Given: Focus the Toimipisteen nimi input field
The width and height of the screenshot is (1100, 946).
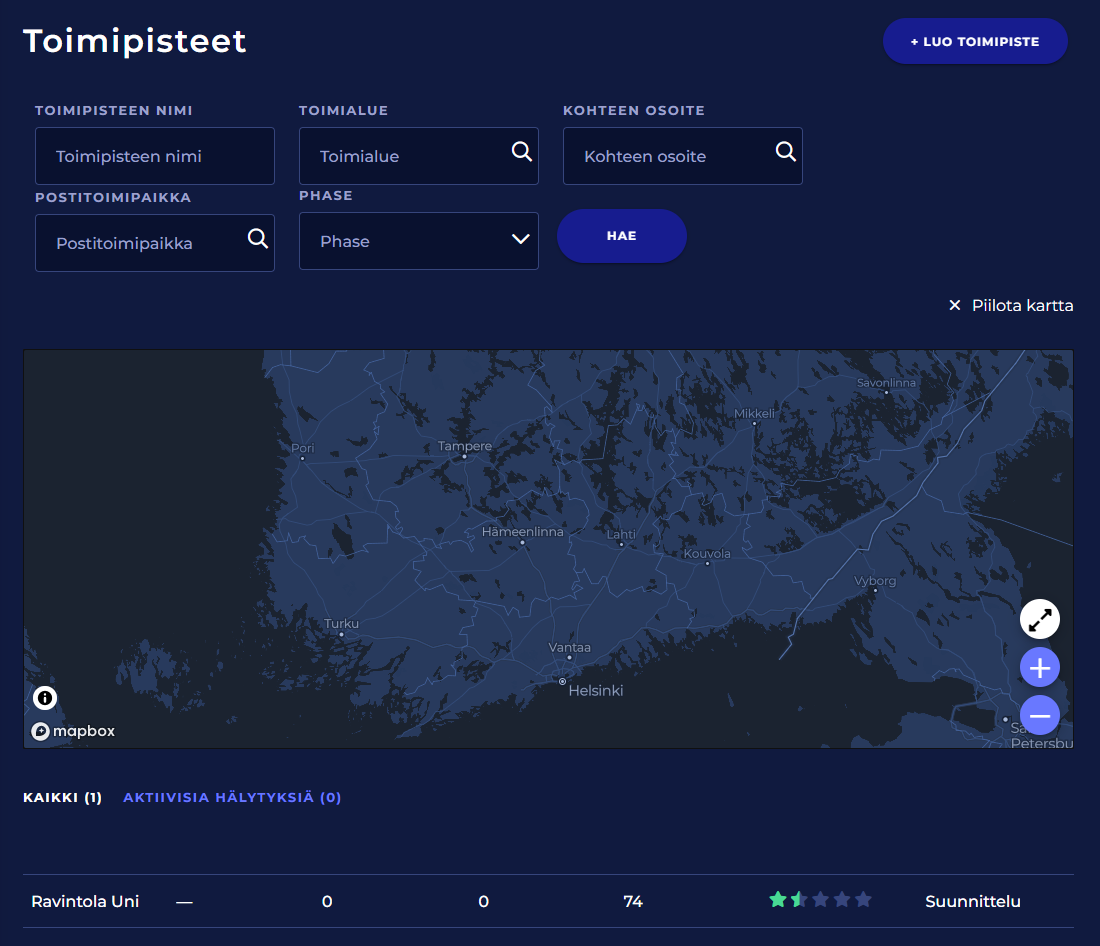Looking at the screenshot, I should (x=155, y=156).
